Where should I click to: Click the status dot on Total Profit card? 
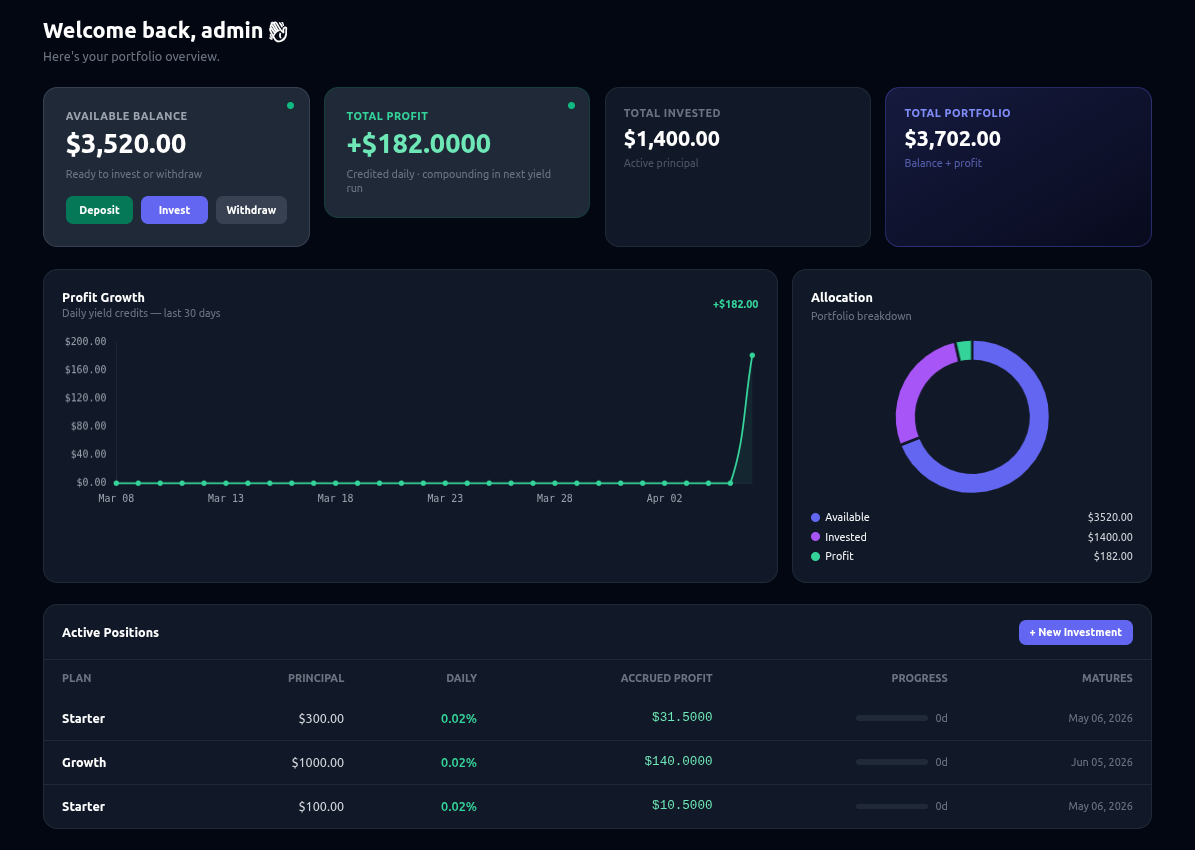tap(571, 104)
